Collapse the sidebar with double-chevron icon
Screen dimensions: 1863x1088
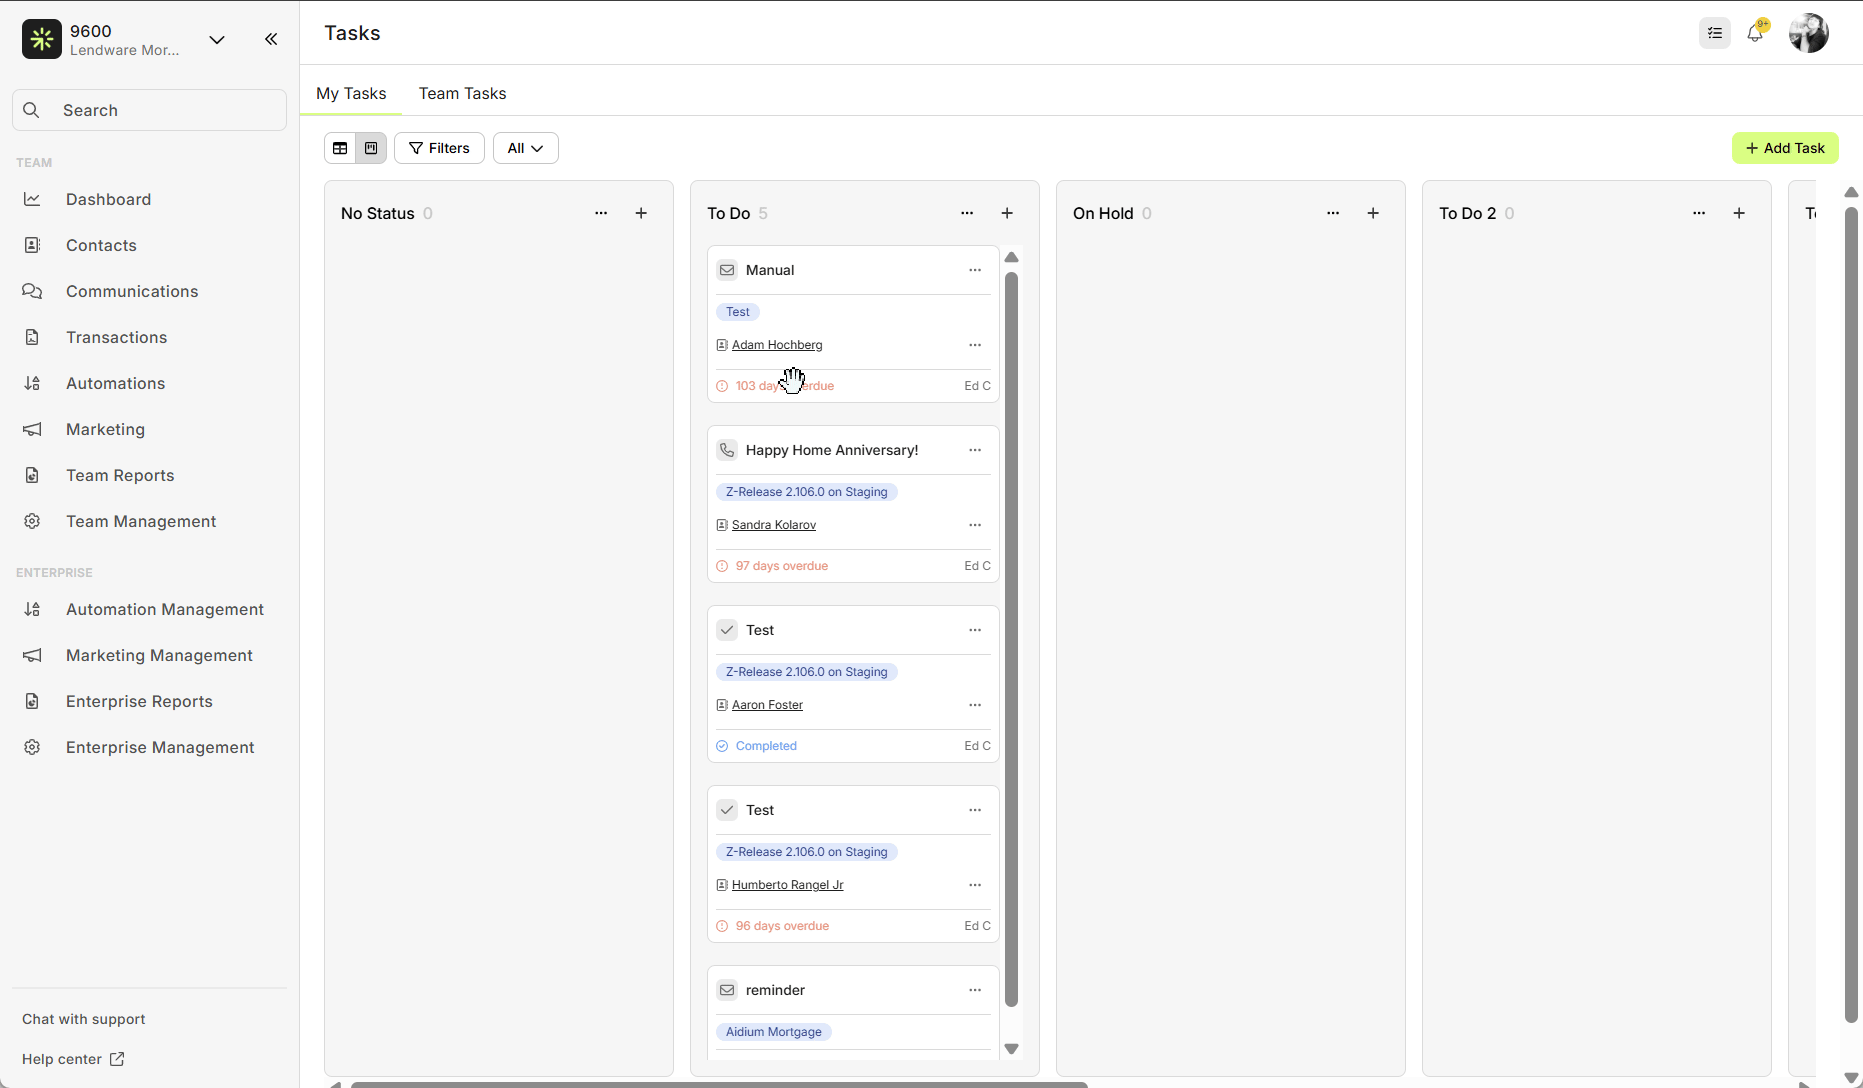(271, 39)
